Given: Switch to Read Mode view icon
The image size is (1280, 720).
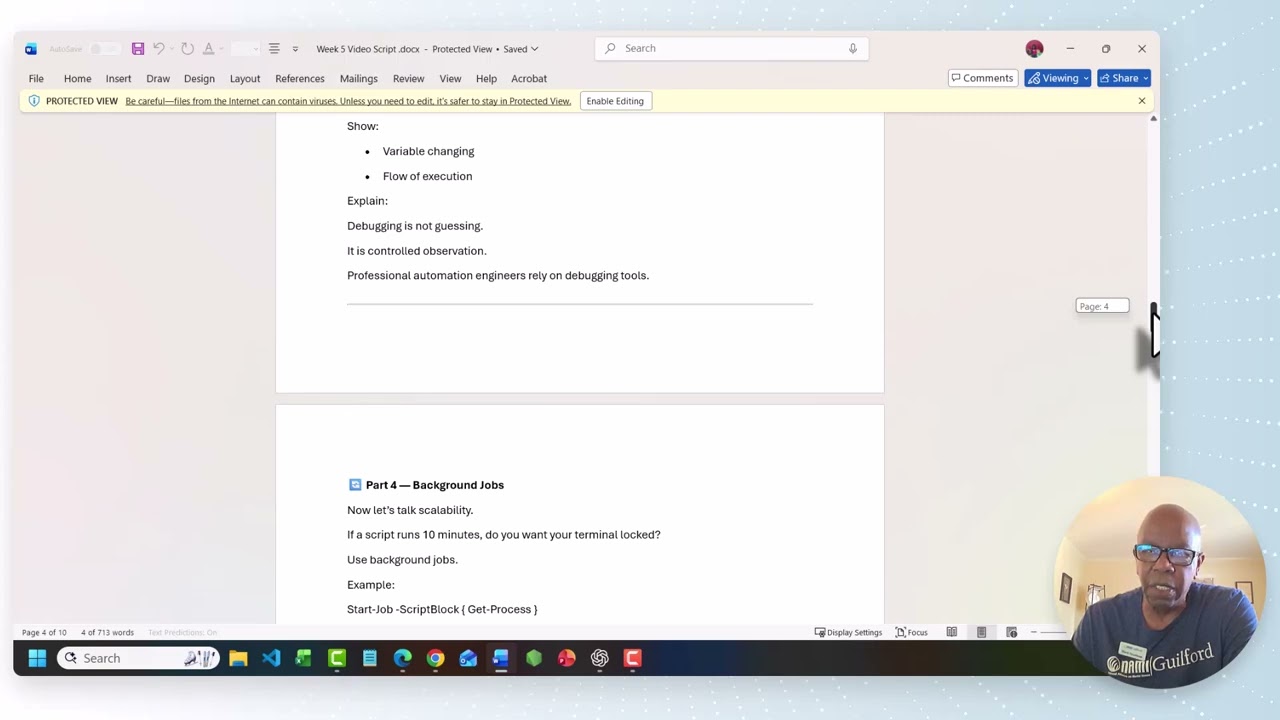Looking at the screenshot, I should 952,632.
